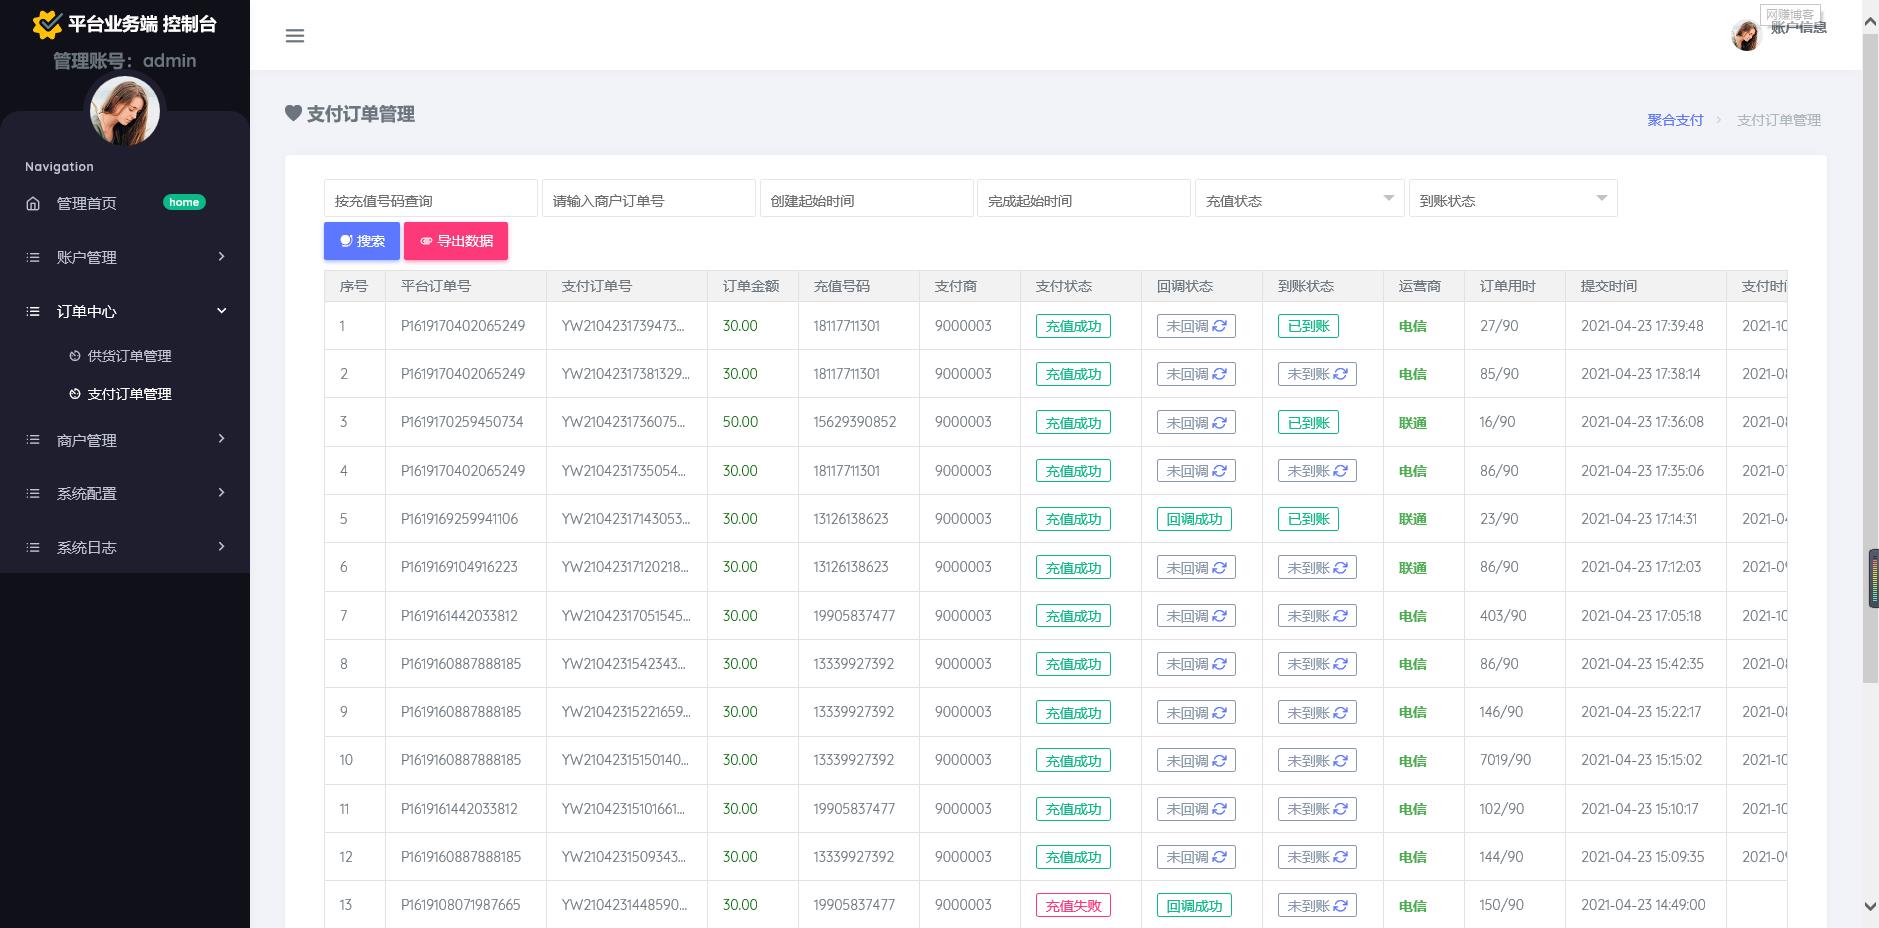
Task: Click the 搜索 button
Action: [x=362, y=241]
